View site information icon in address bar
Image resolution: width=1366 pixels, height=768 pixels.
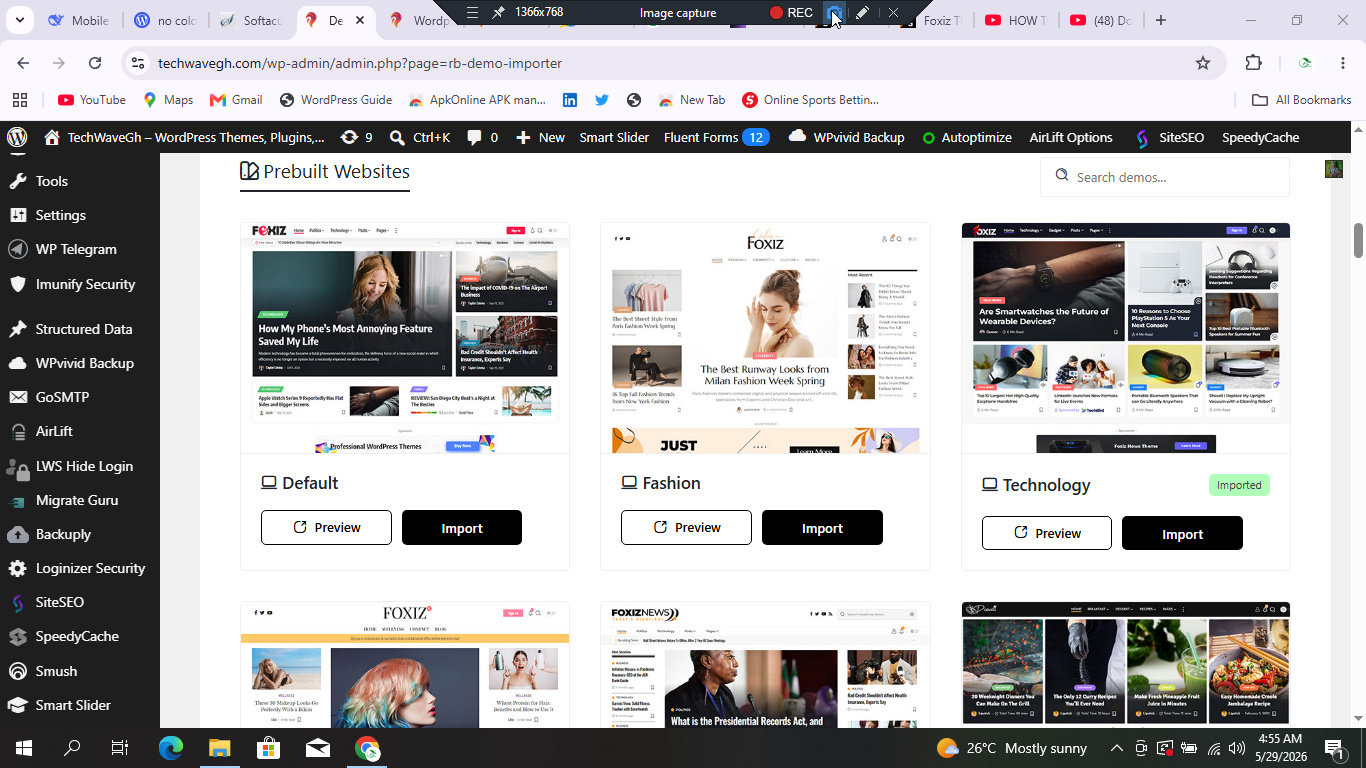point(138,63)
